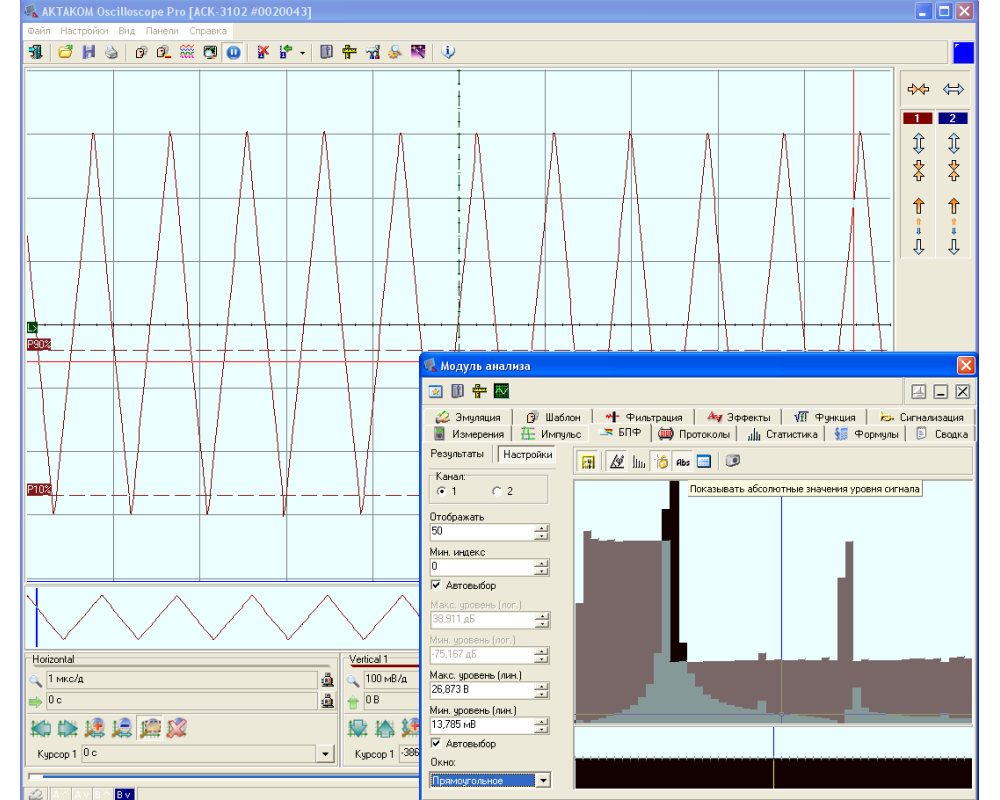
Task: Click the save floppy disk icon
Action: [88, 52]
